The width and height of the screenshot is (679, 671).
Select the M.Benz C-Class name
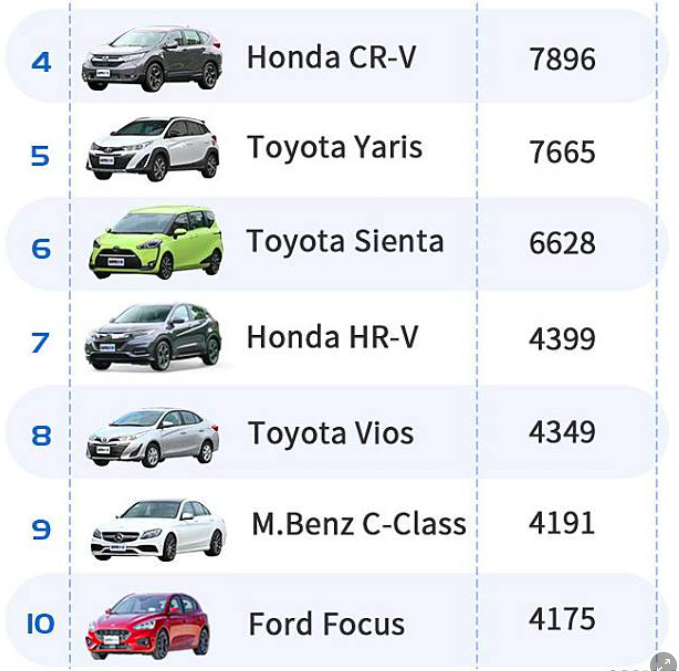point(358,525)
